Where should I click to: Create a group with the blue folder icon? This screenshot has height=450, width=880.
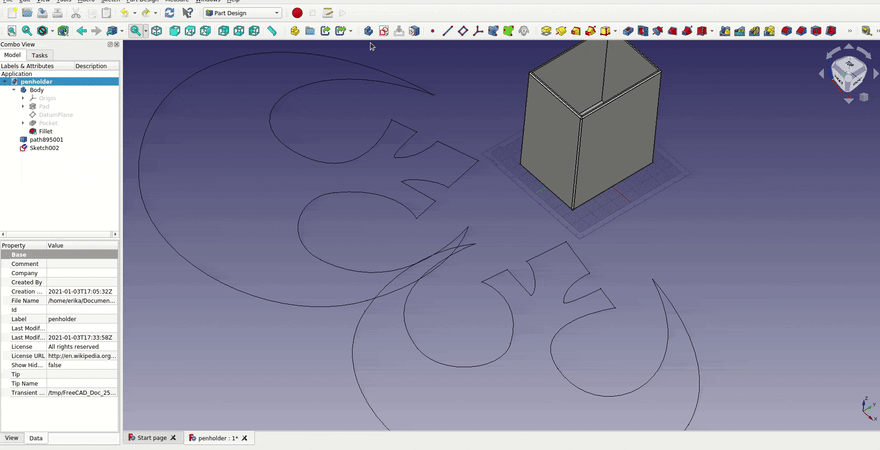click(x=310, y=31)
